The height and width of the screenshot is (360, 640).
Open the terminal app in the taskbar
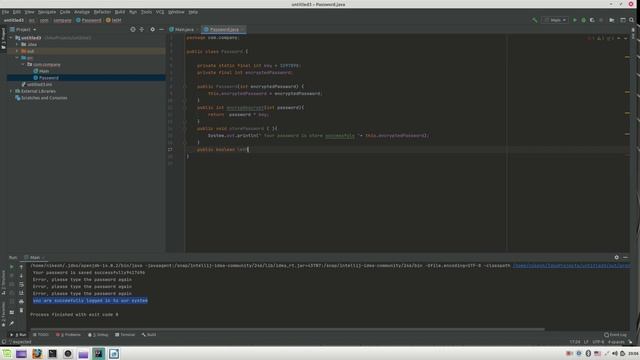tap(52, 353)
